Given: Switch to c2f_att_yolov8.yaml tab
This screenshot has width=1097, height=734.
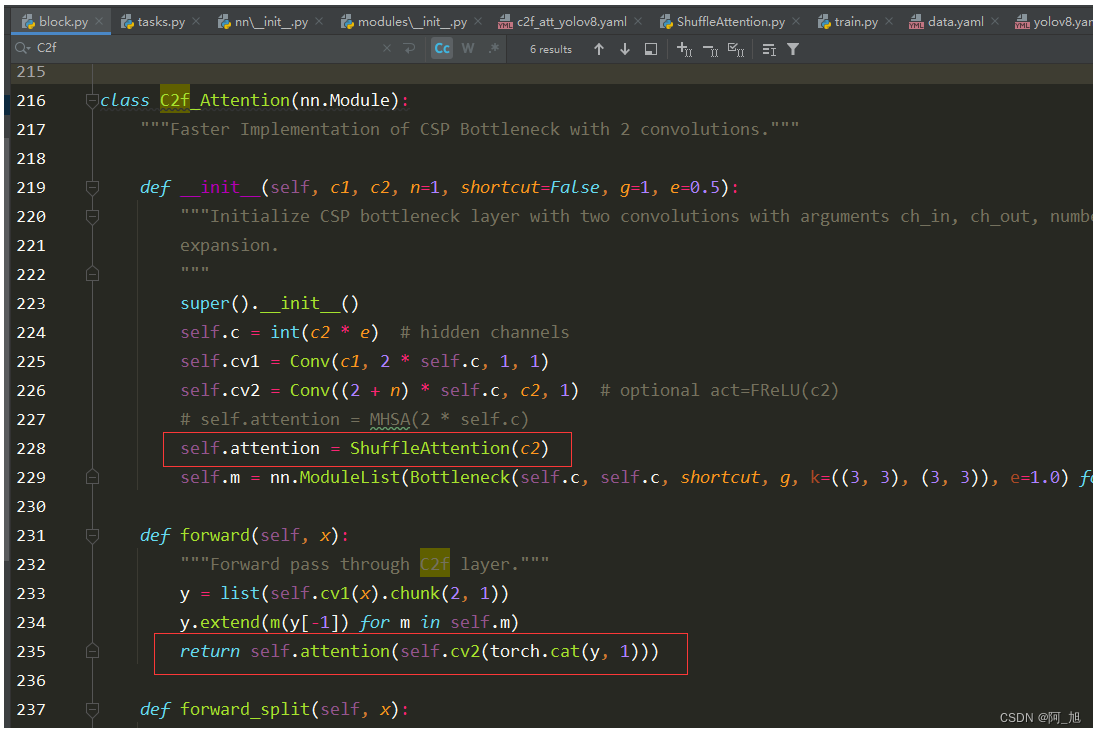Looking at the screenshot, I should click(571, 21).
